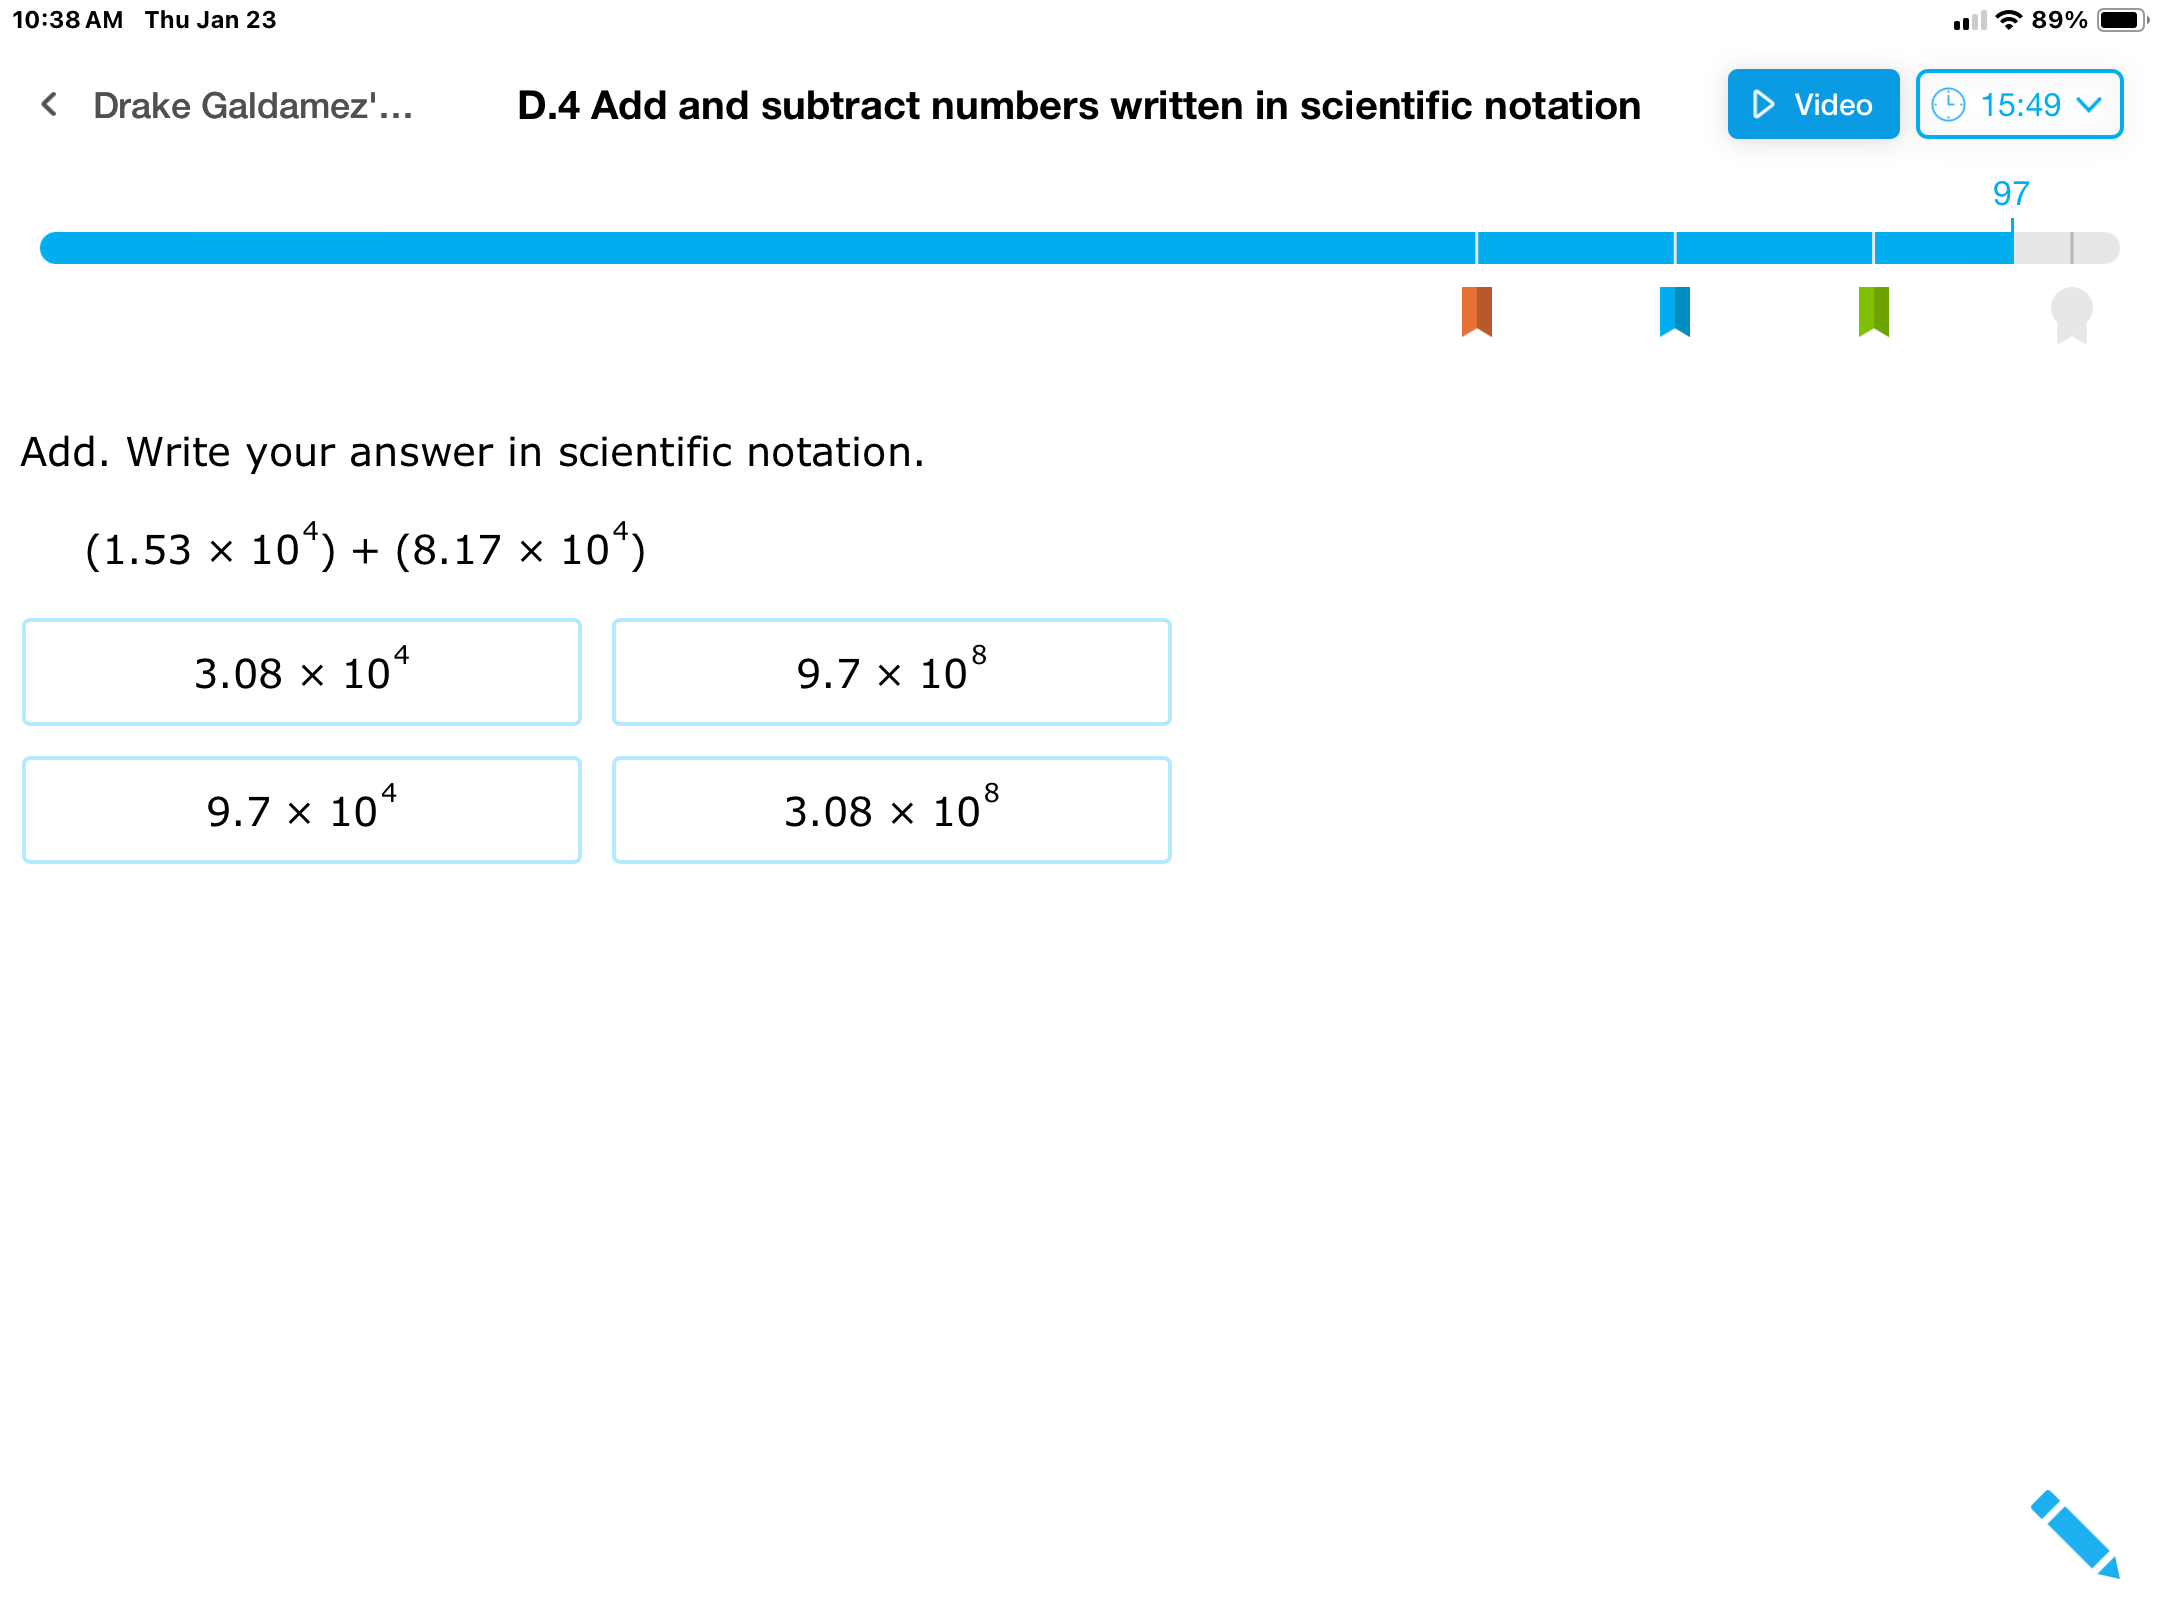Choose answer 9.7 × 10⁸
Image resolution: width=2160 pixels, height=1620 pixels.
891,672
